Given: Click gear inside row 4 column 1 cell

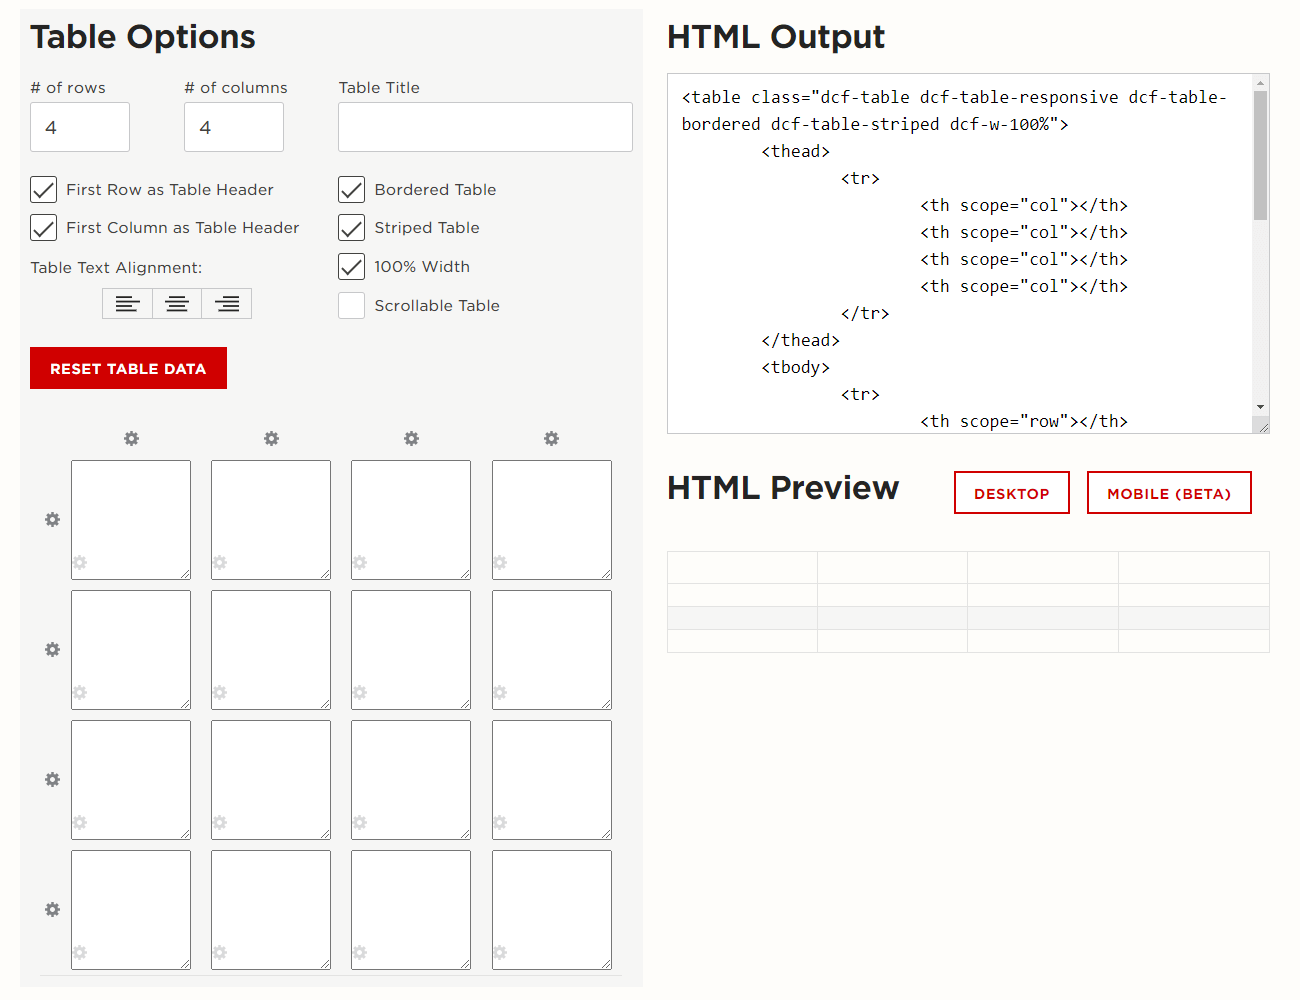Looking at the screenshot, I should tap(80, 953).
